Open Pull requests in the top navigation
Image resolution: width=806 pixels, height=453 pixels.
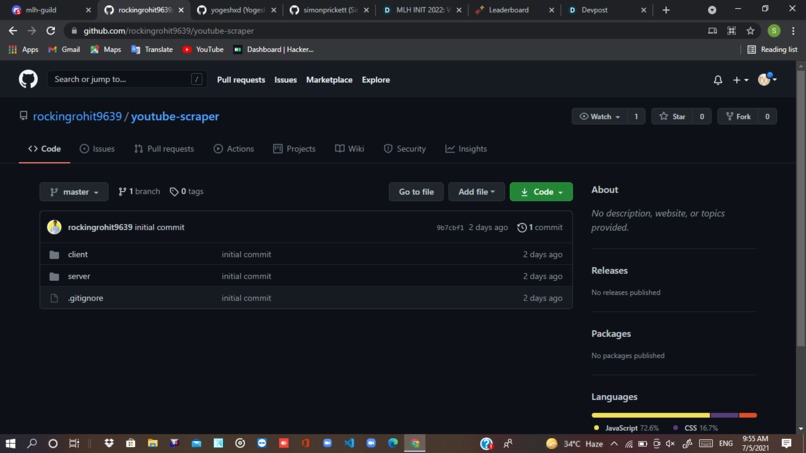point(241,80)
